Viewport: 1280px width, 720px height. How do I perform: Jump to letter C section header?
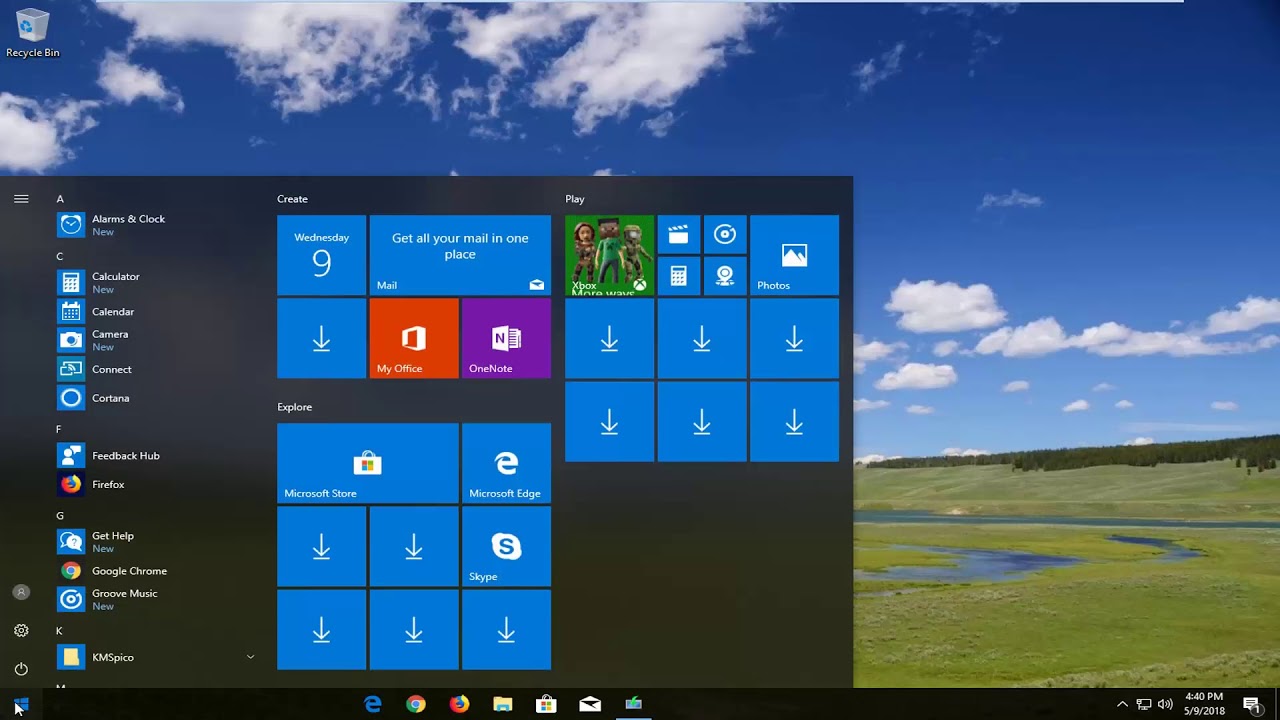[x=60, y=257]
